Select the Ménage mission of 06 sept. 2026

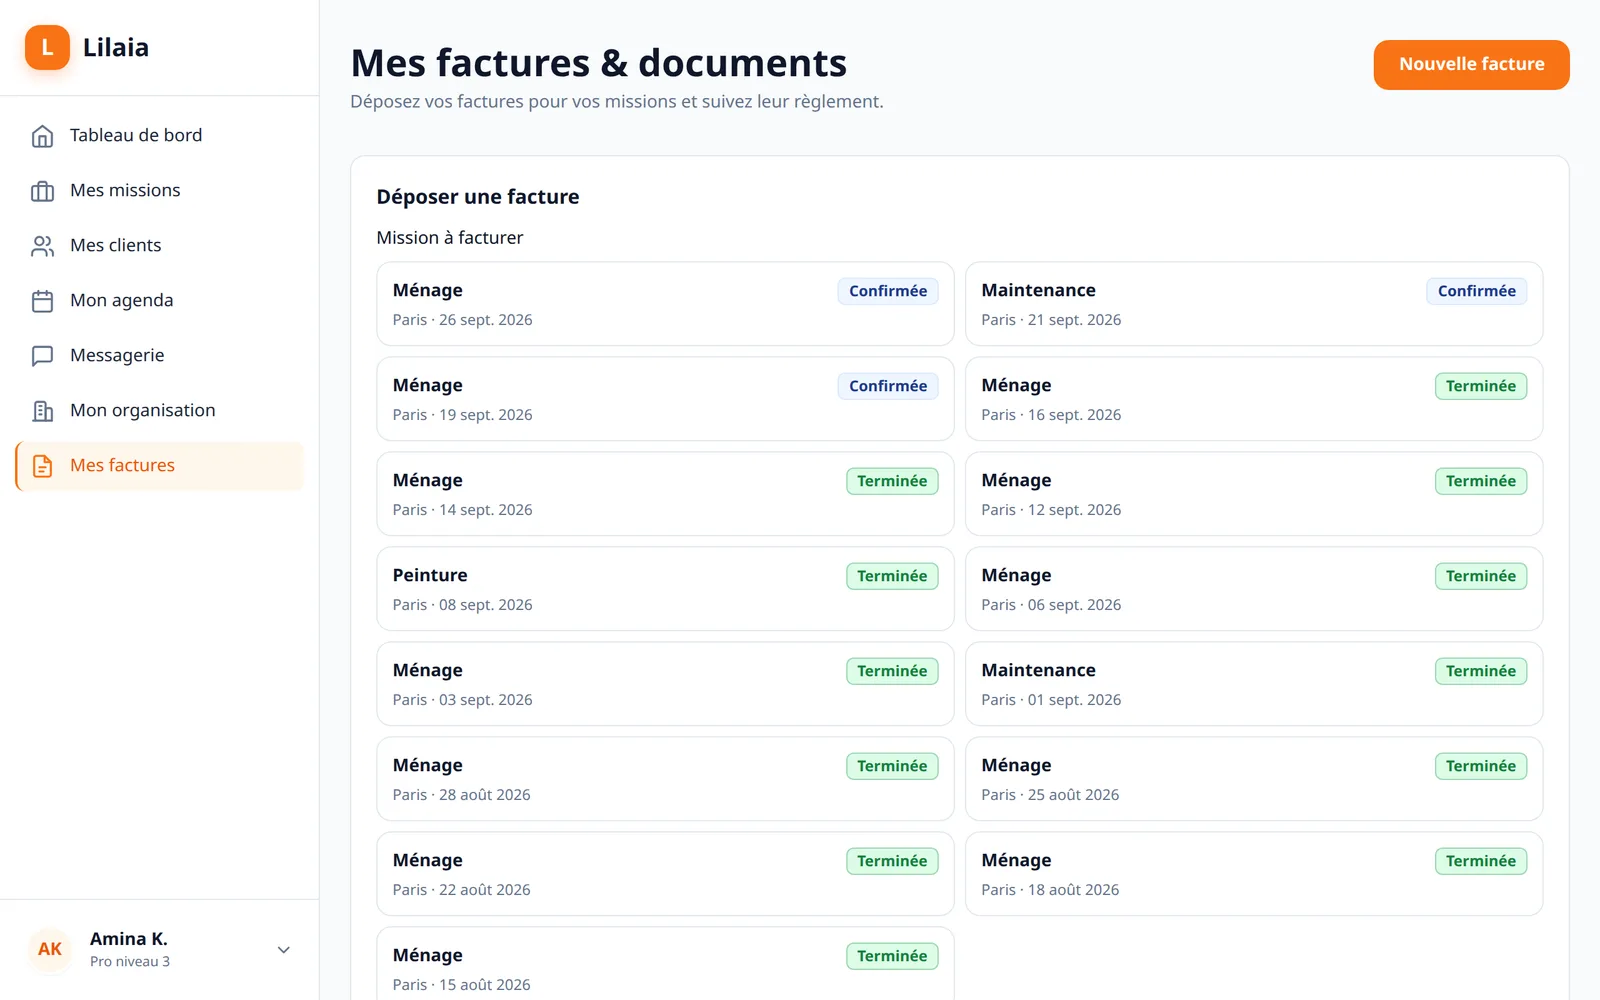pos(1254,589)
